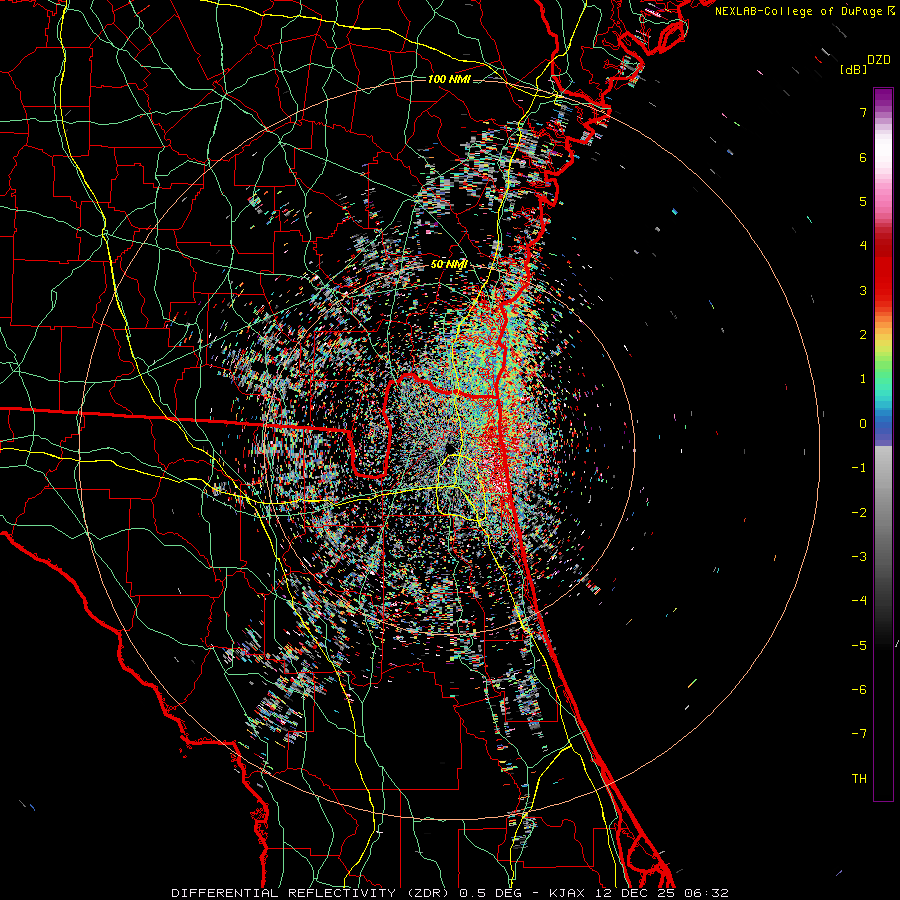Click the purple top of the color bar
900x900 pixels.
[883, 98]
